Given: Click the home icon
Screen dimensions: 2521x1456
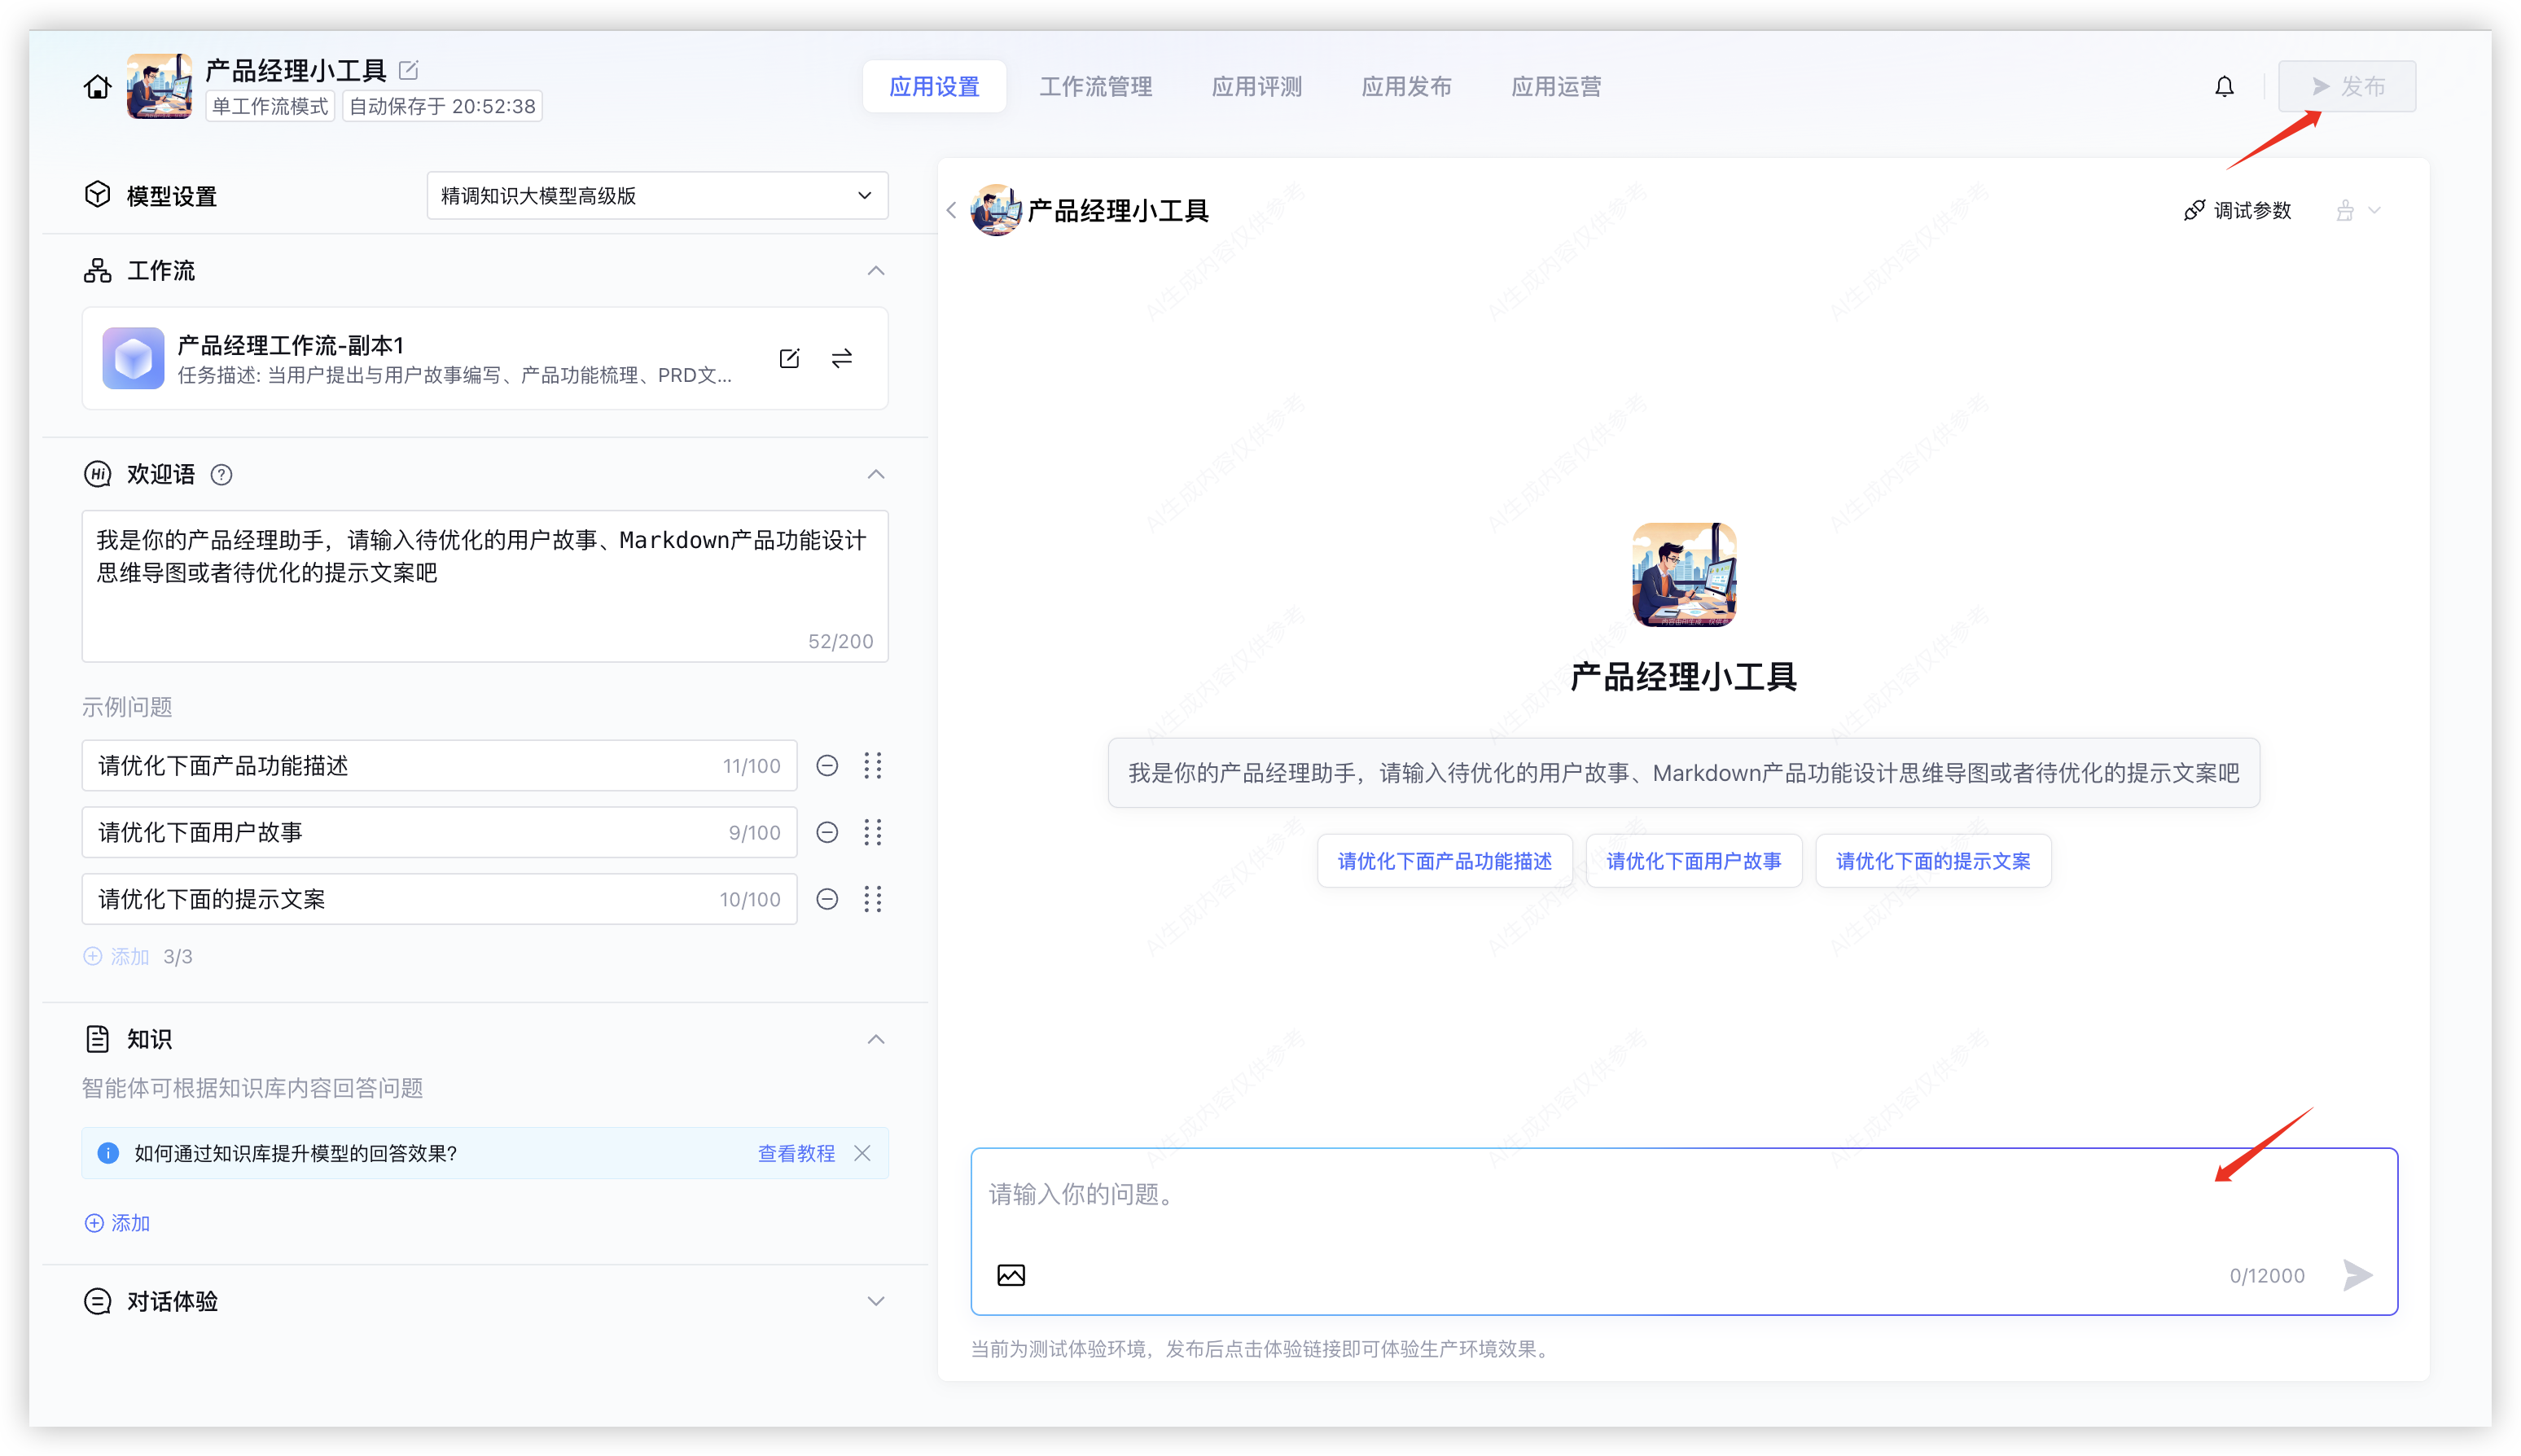Looking at the screenshot, I should click(97, 87).
